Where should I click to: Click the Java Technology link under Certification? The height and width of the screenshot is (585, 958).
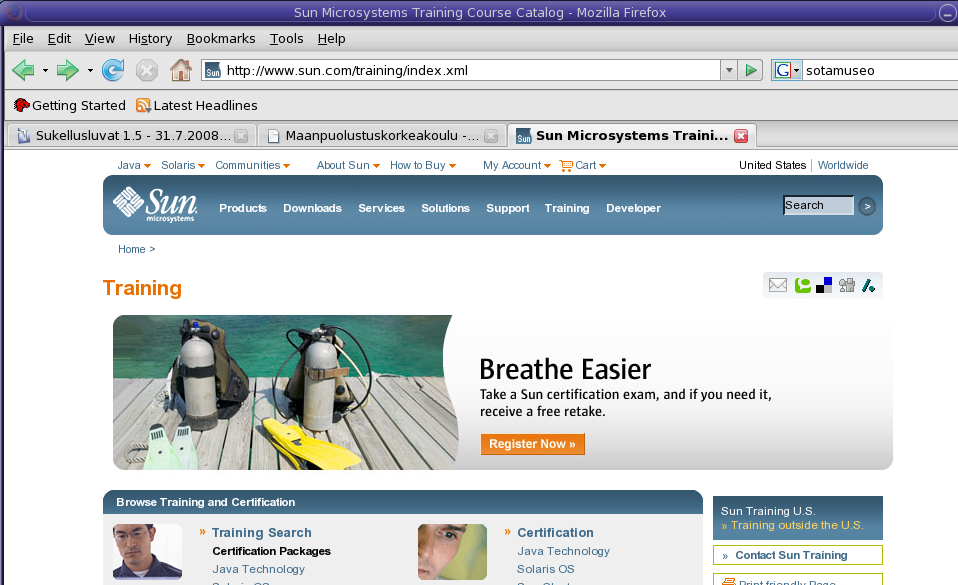click(563, 551)
